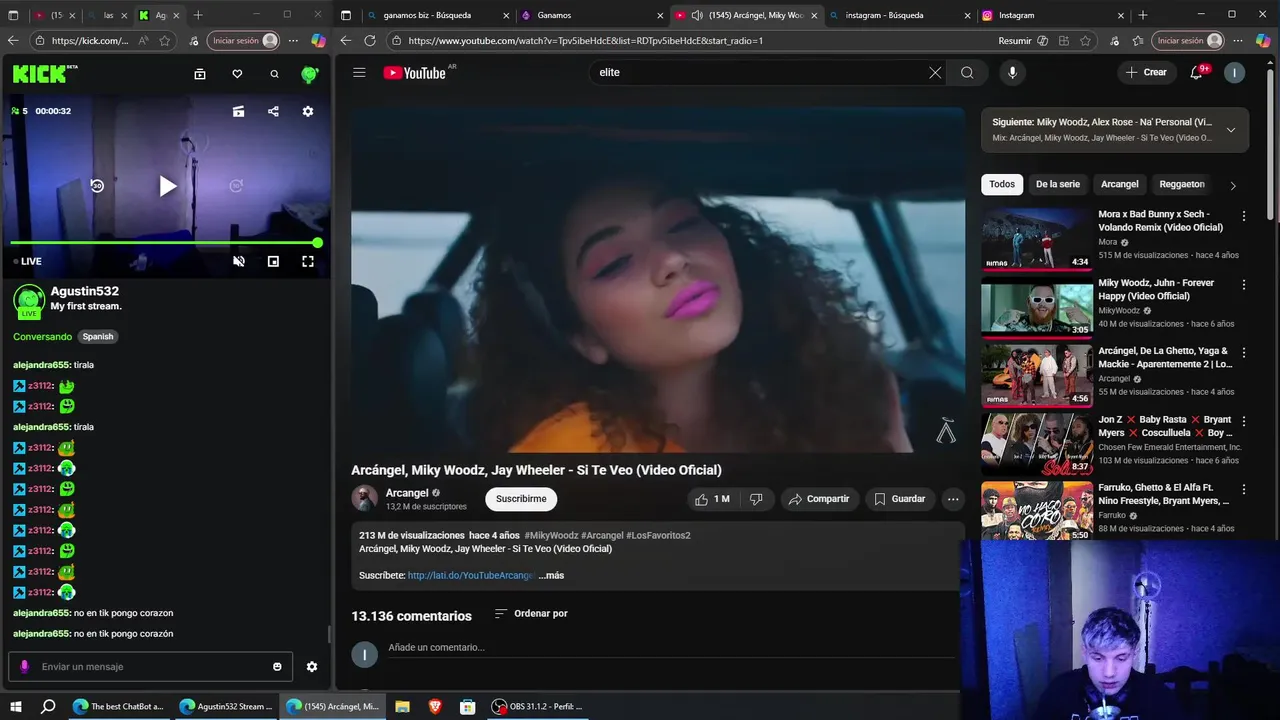Open the lati.do YouTubeArcangel link
1280x720 pixels.
pyautogui.click(x=470, y=576)
